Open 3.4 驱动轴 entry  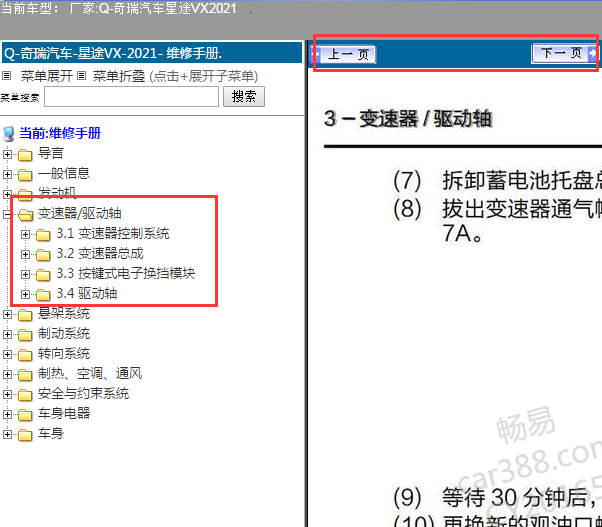click(87, 293)
